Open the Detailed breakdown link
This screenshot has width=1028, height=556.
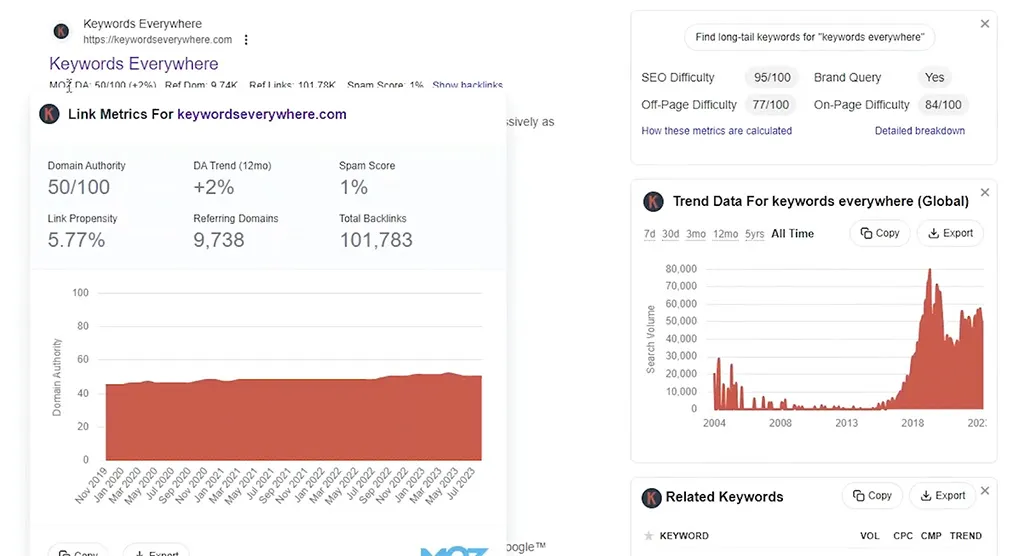point(920,131)
